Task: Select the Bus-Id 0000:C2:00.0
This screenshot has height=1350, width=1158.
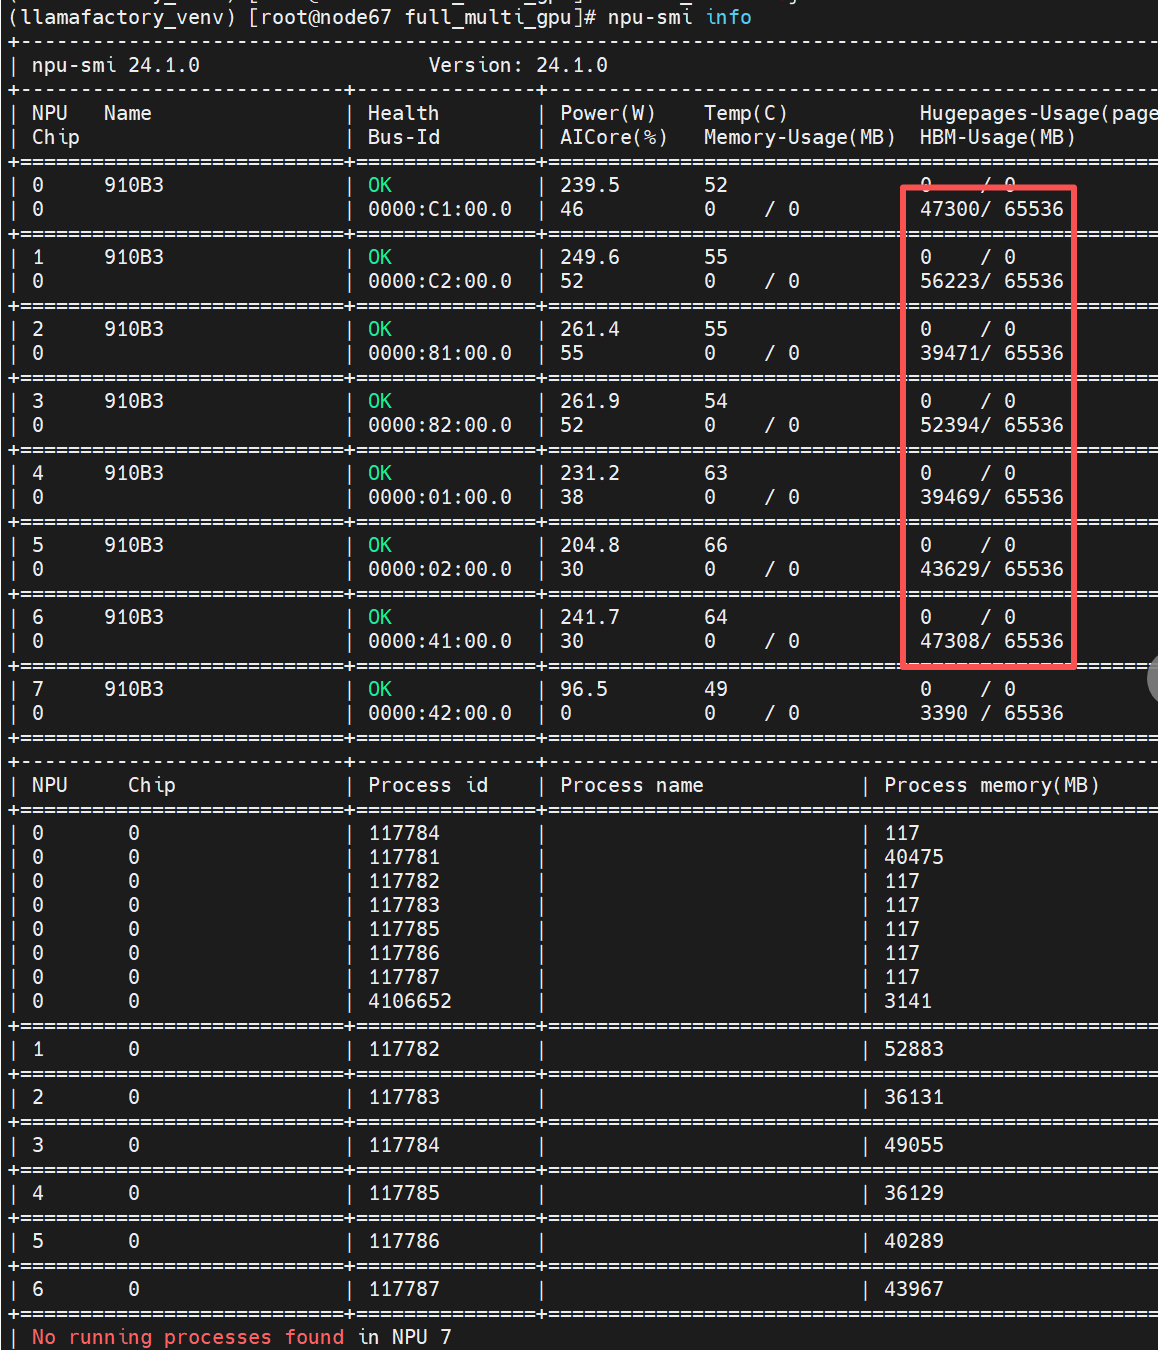Action: click(440, 281)
